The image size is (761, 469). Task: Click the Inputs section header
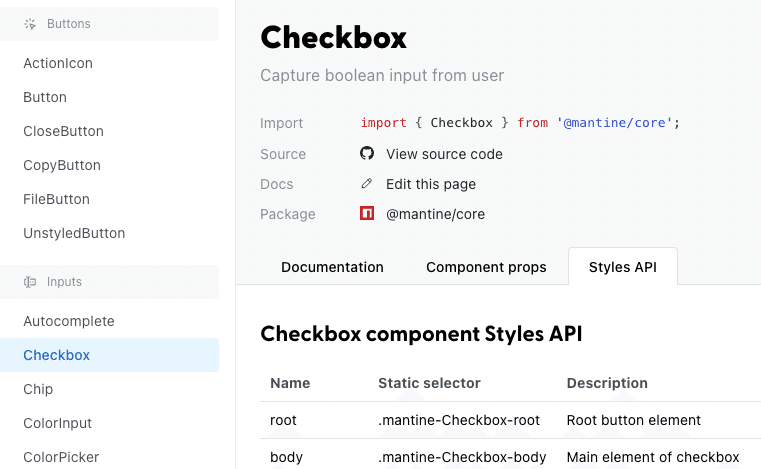click(x=109, y=282)
